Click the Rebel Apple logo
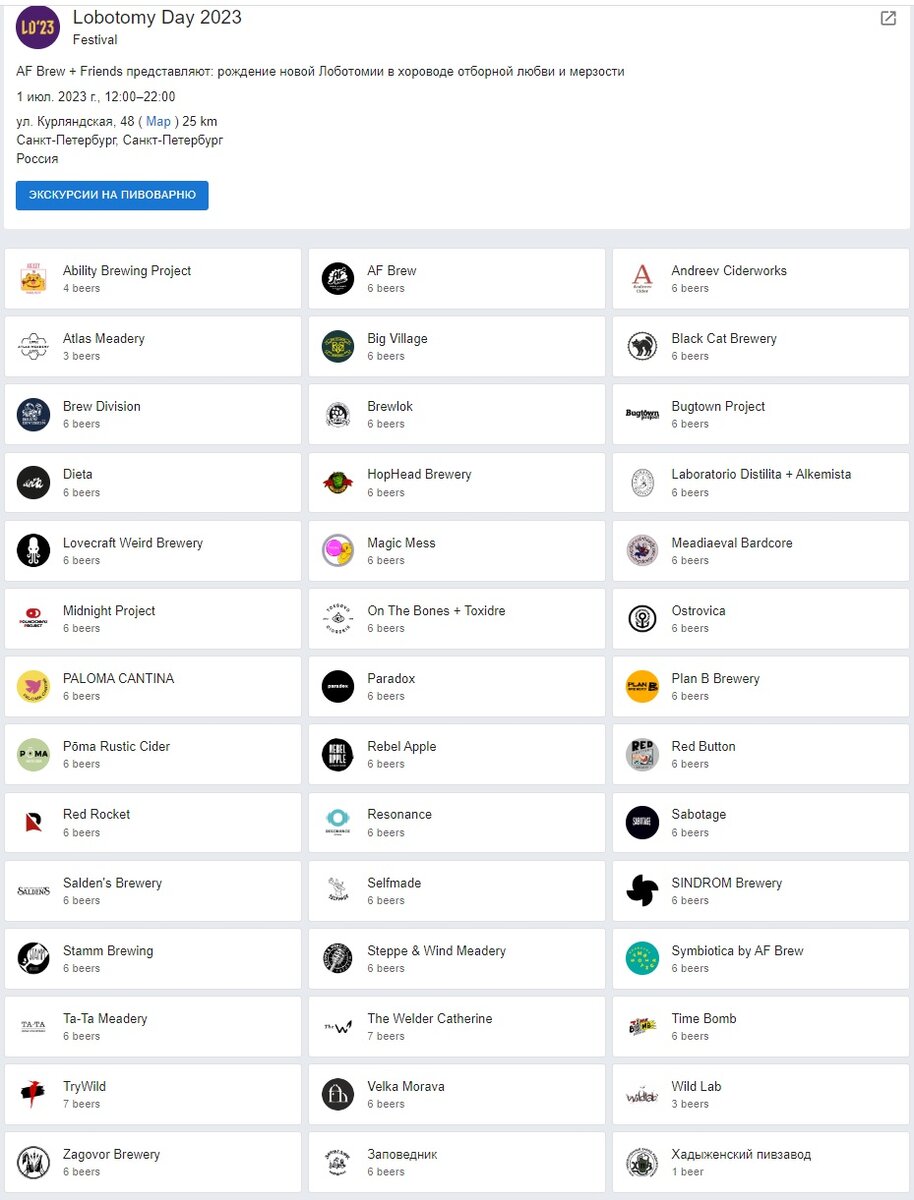Screen dimensions: 914x1200 pyautogui.click(x=338, y=755)
